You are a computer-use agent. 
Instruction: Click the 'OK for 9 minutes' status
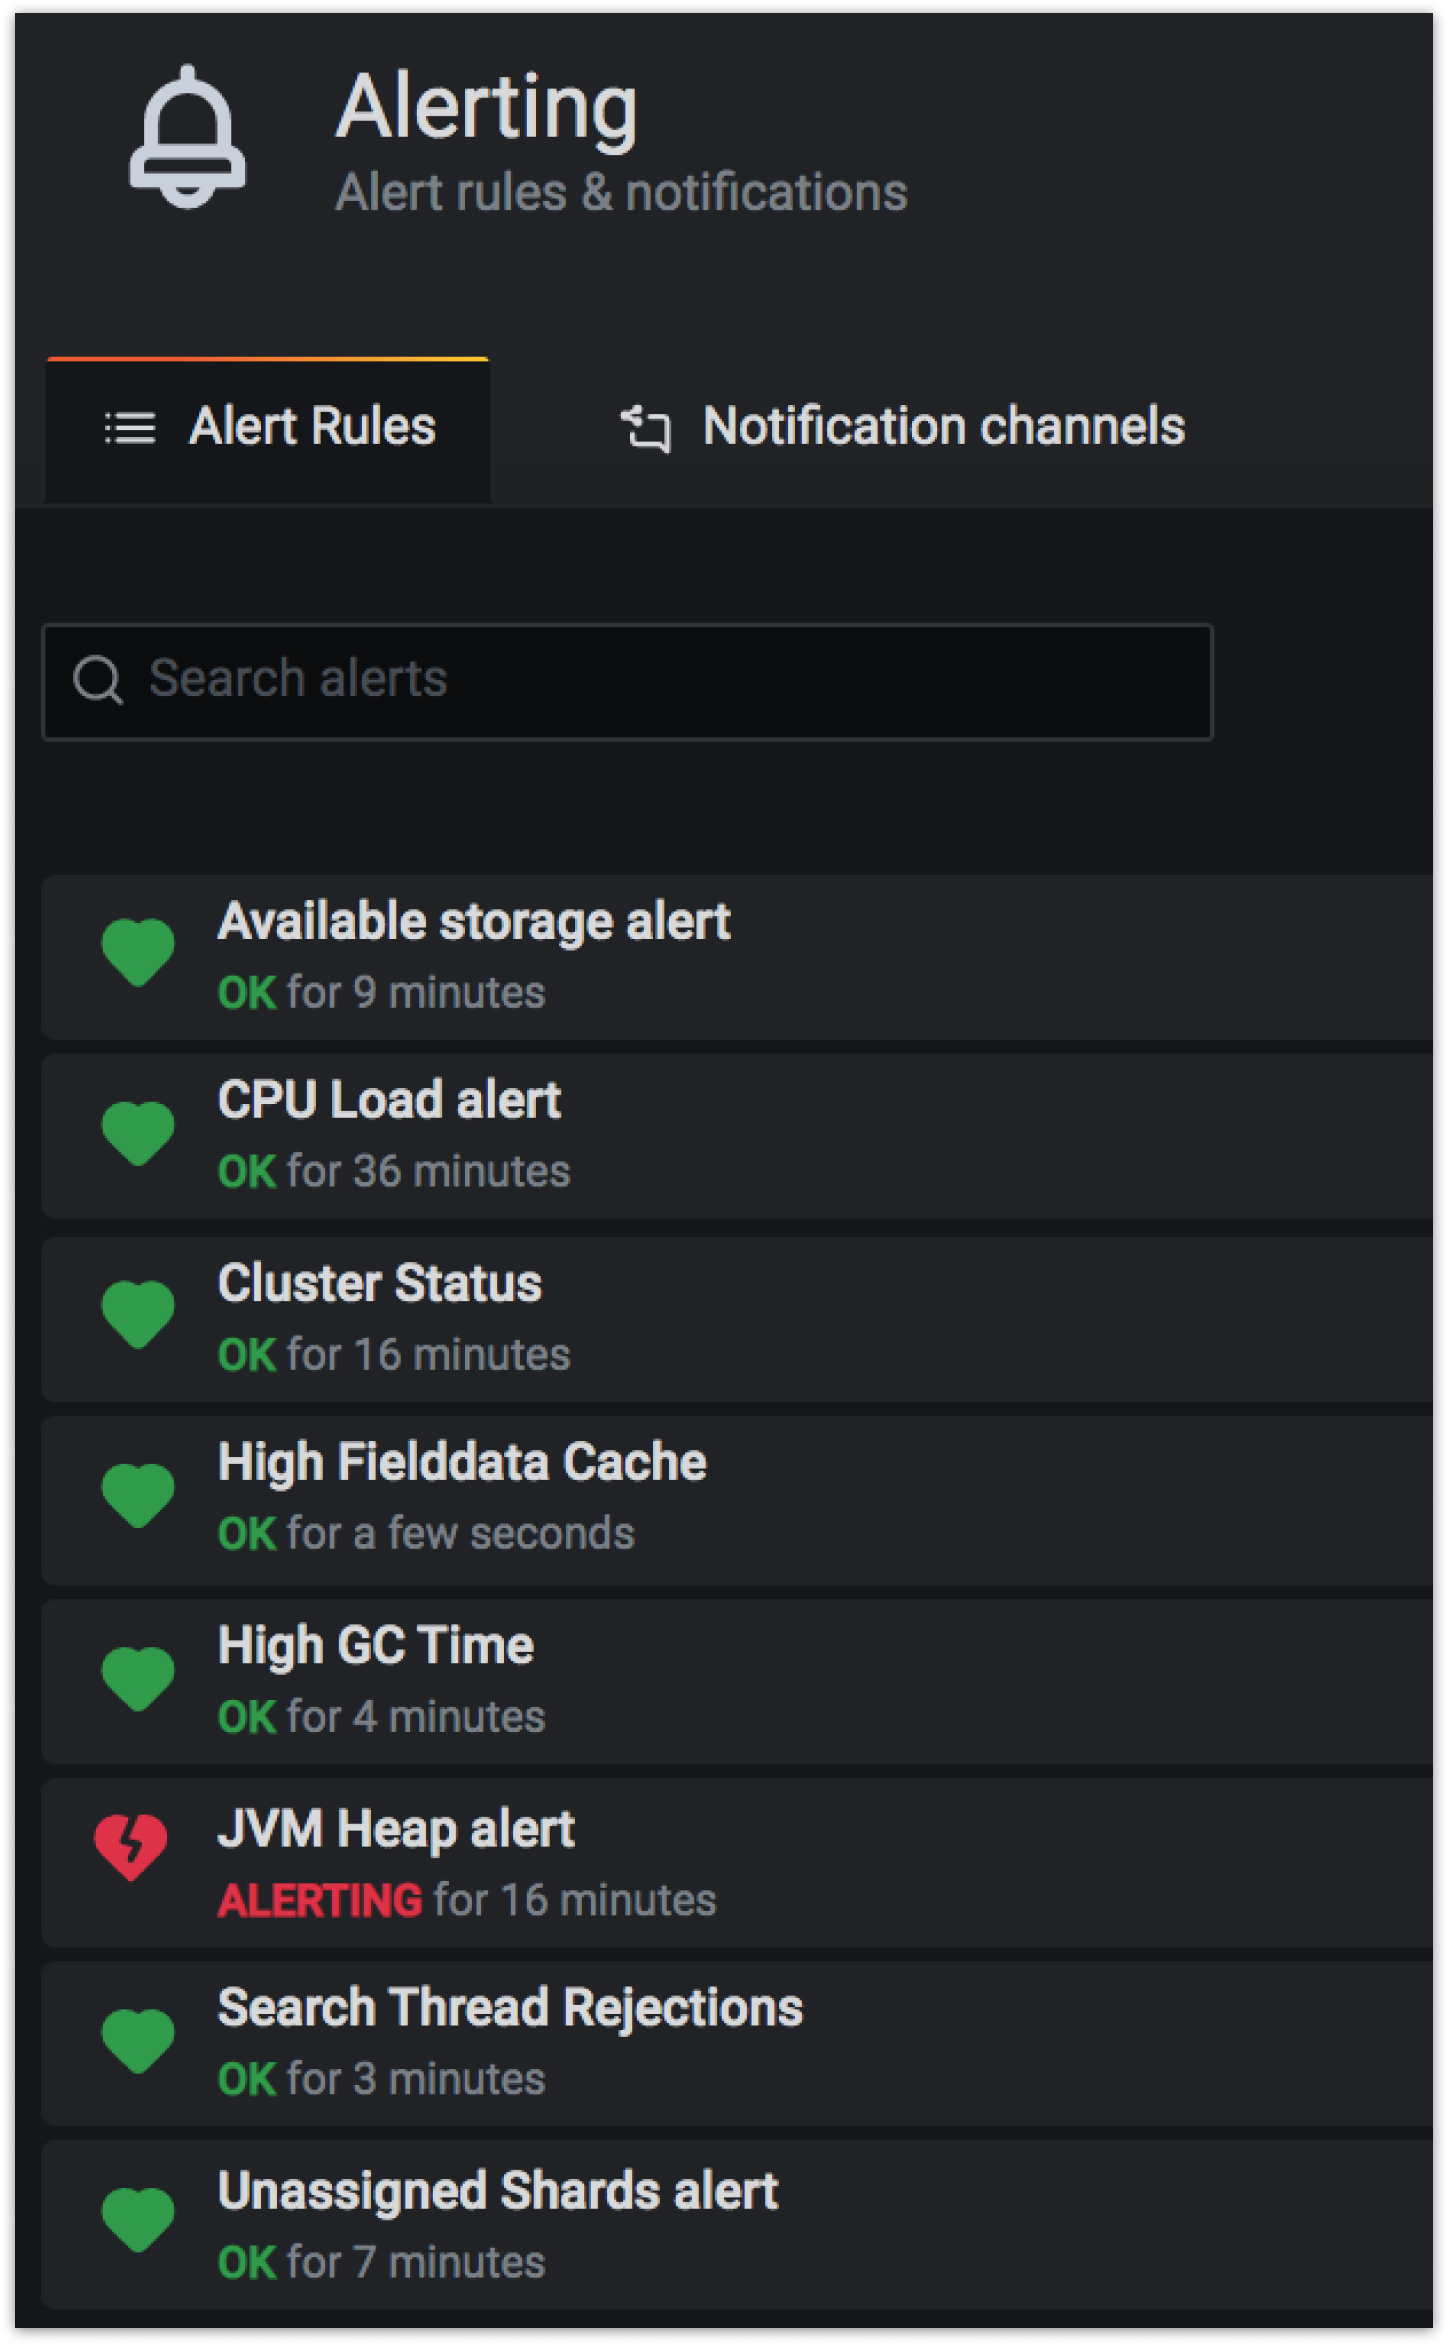tap(381, 993)
